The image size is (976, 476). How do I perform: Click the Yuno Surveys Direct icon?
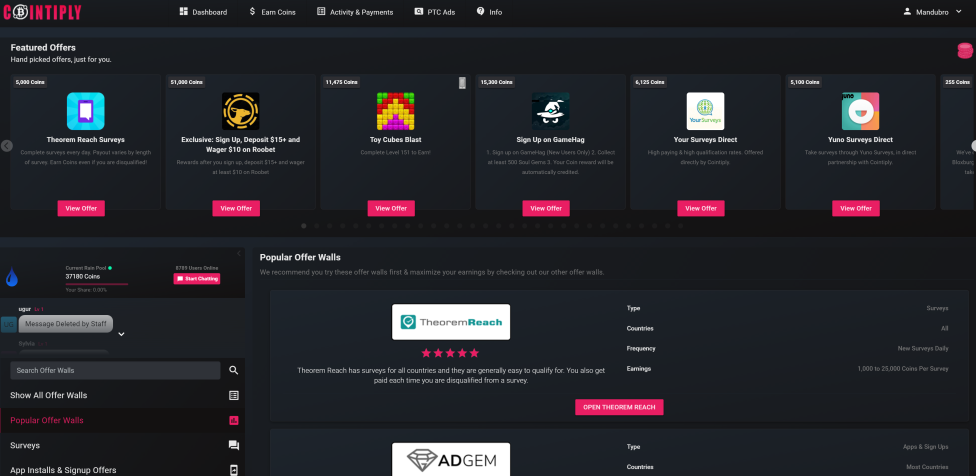(x=860, y=111)
